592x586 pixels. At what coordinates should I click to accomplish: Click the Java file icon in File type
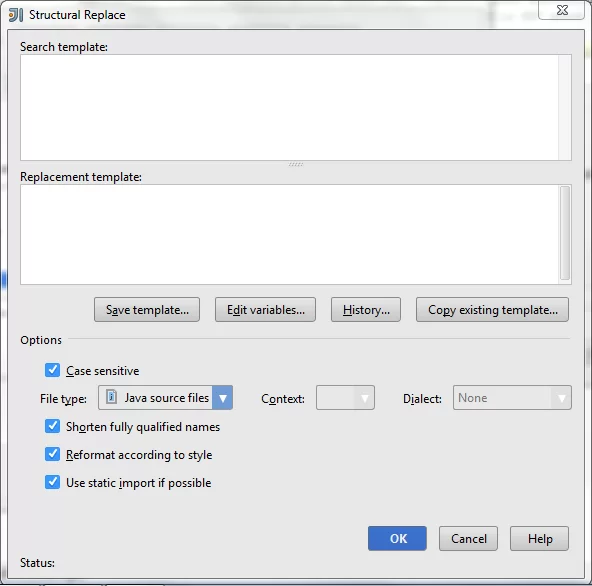click(x=111, y=397)
